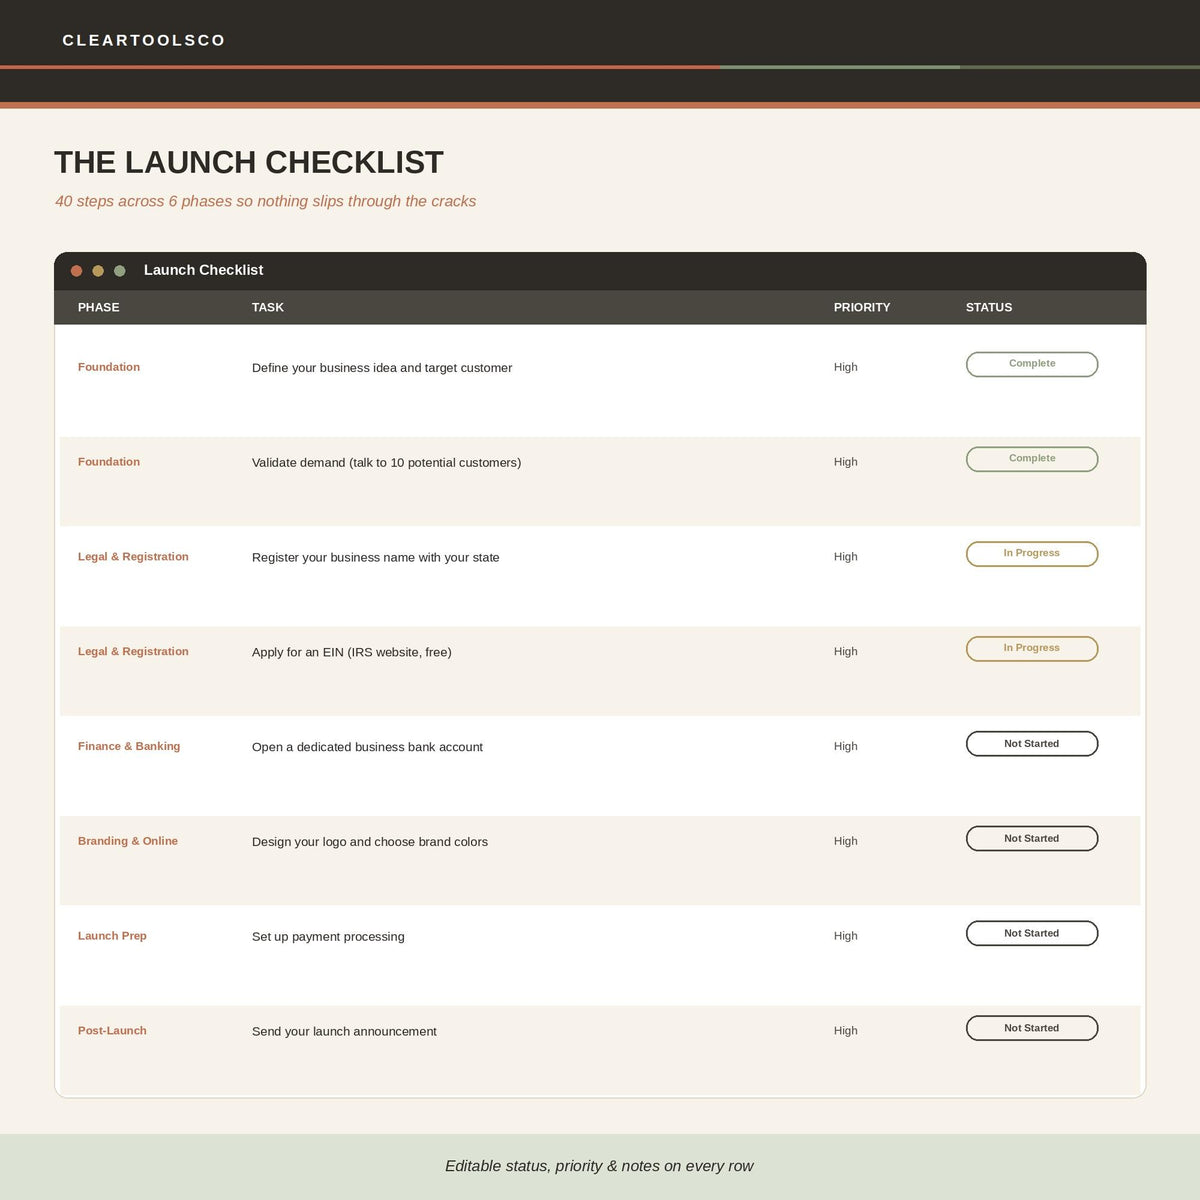Open Not Started status for payment processing row
1200x1200 pixels.
(x=1032, y=934)
